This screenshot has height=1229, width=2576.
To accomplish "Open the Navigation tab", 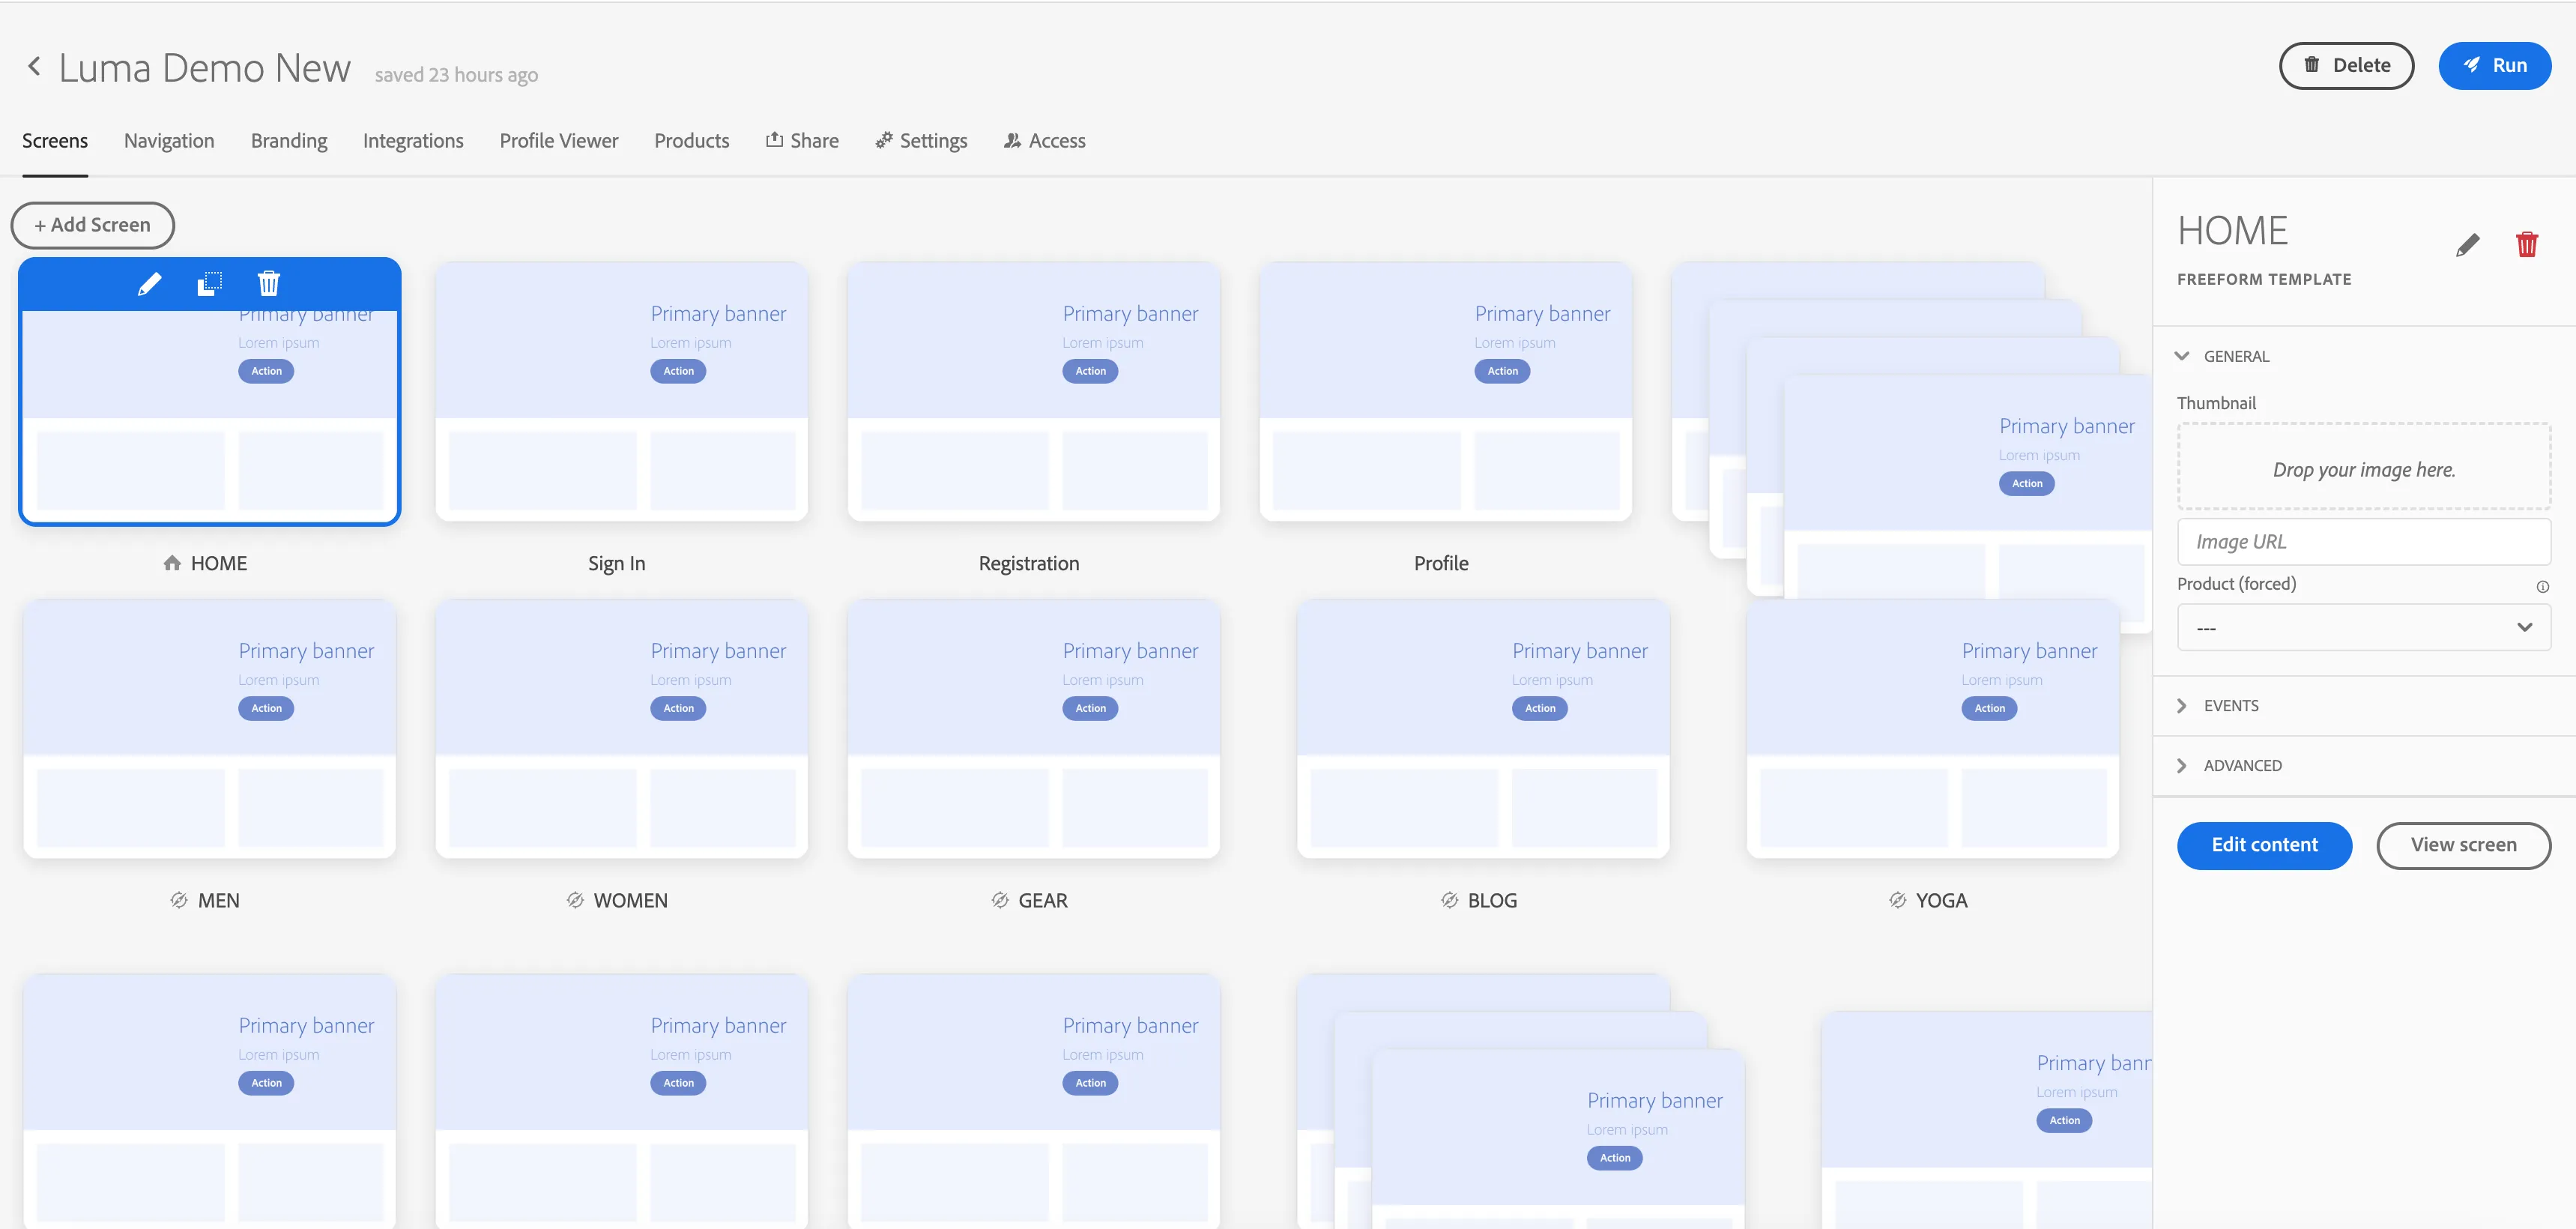I will (169, 141).
